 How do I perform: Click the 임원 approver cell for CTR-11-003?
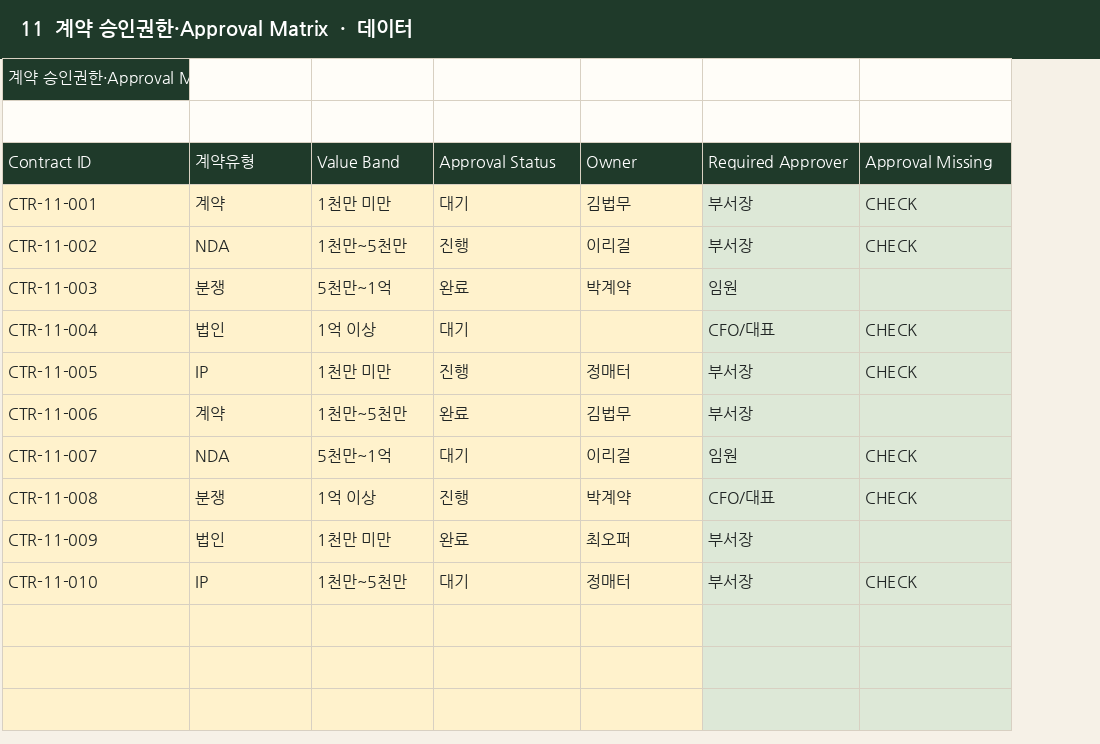[x=781, y=290]
